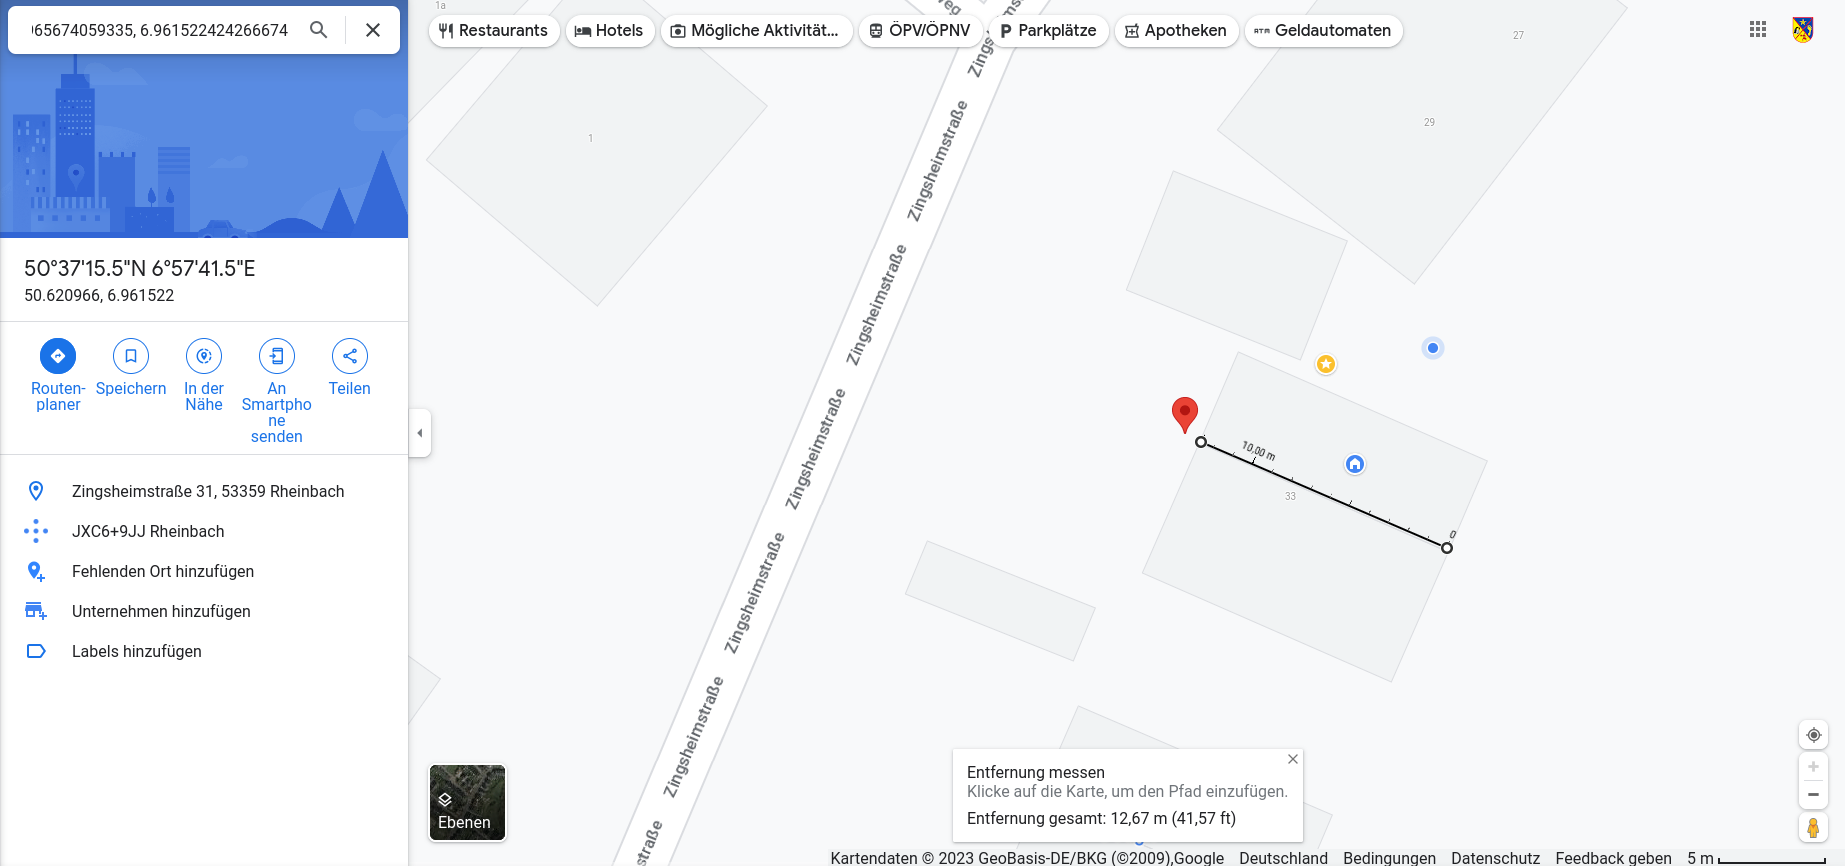Image resolution: width=1845 pixels, height=866 pixels.
Task: Collapse the side panel arrow
Action: pyautogui.click(x=420, y=433)
